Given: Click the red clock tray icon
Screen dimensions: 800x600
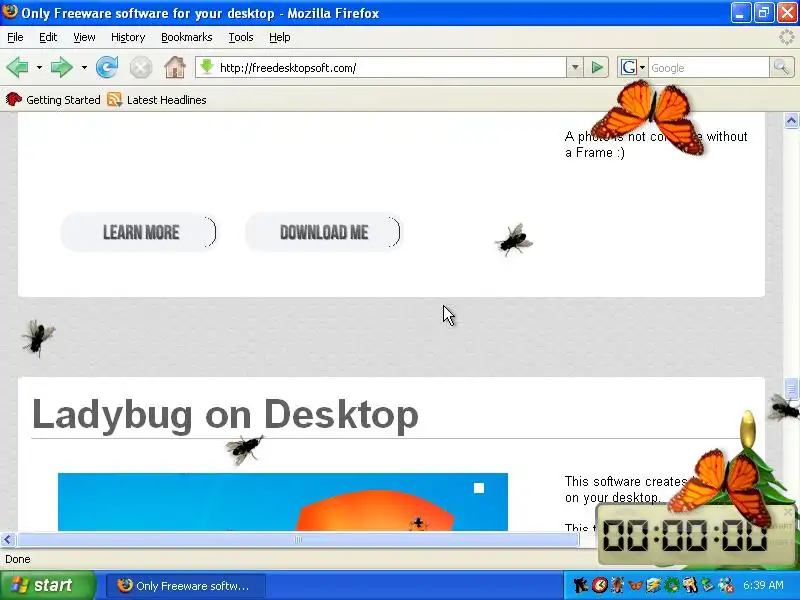Looking at the screenshot, I should click(x=600, y=585).
